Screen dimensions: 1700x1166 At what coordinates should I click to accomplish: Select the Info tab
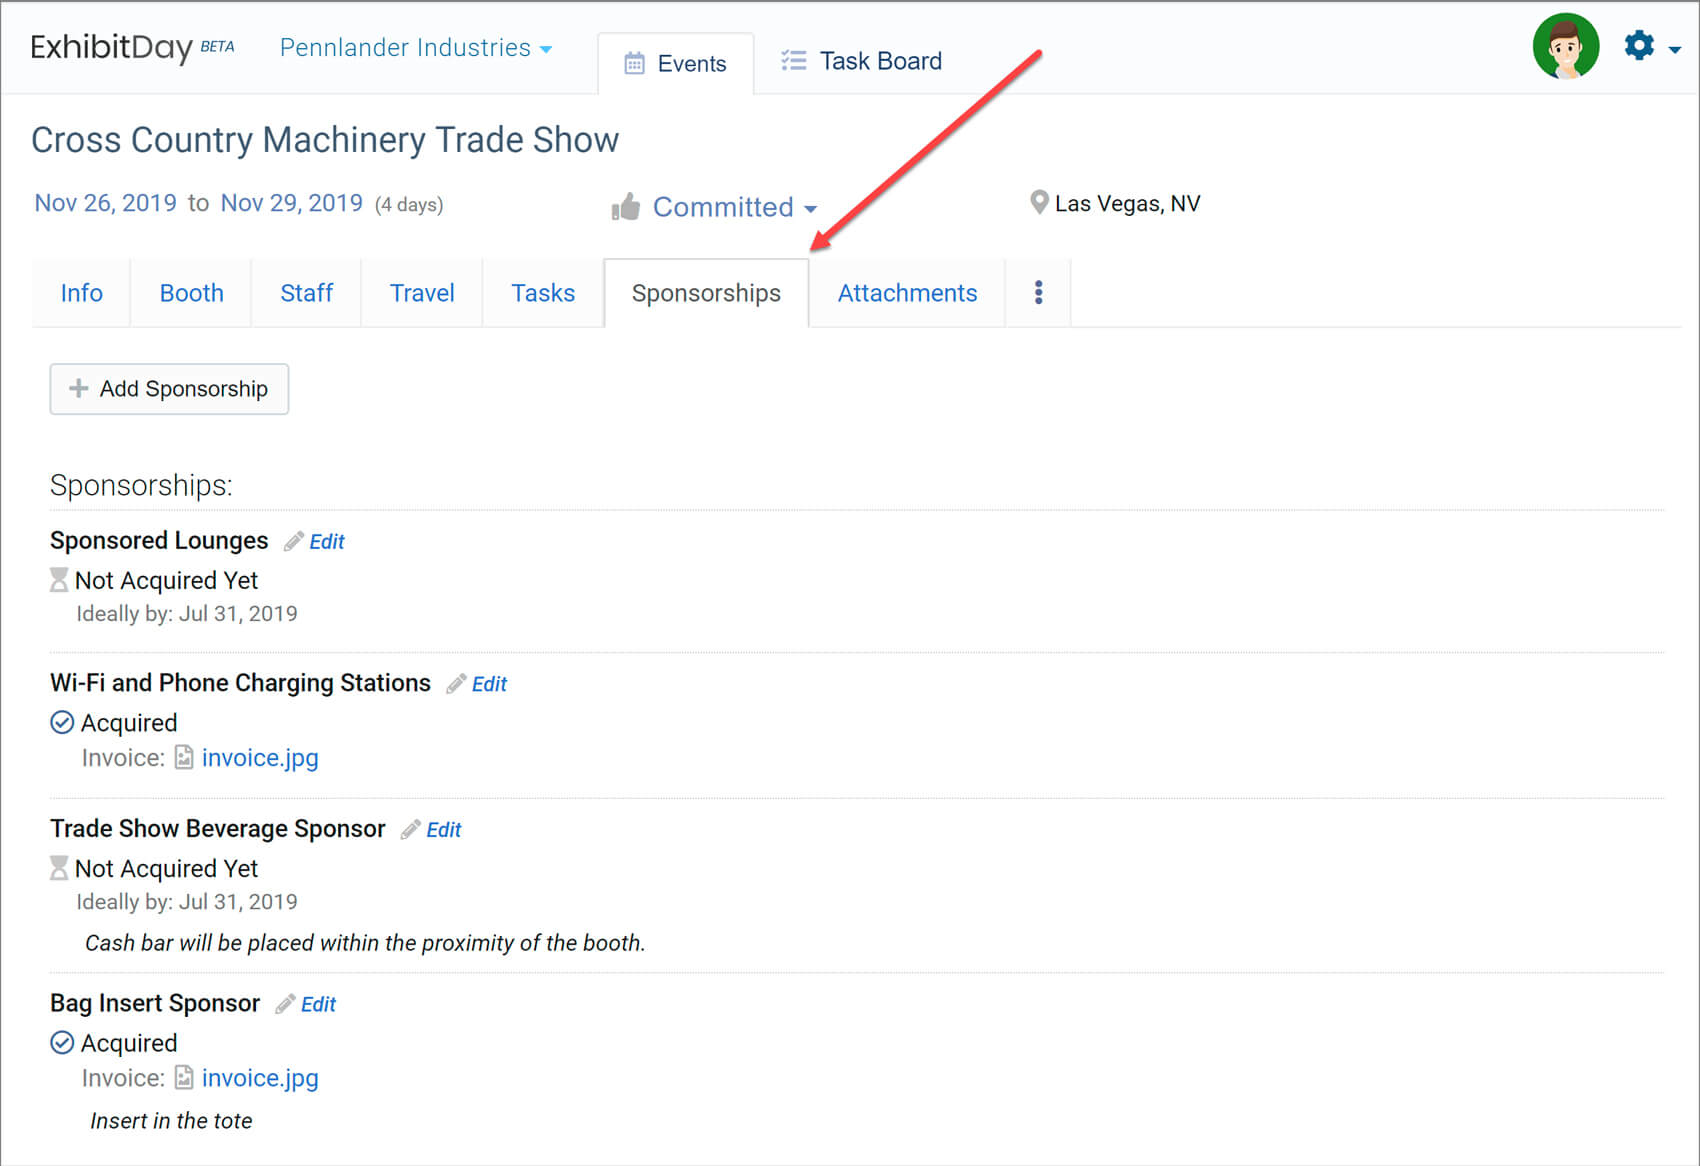[x=81, y=292]
